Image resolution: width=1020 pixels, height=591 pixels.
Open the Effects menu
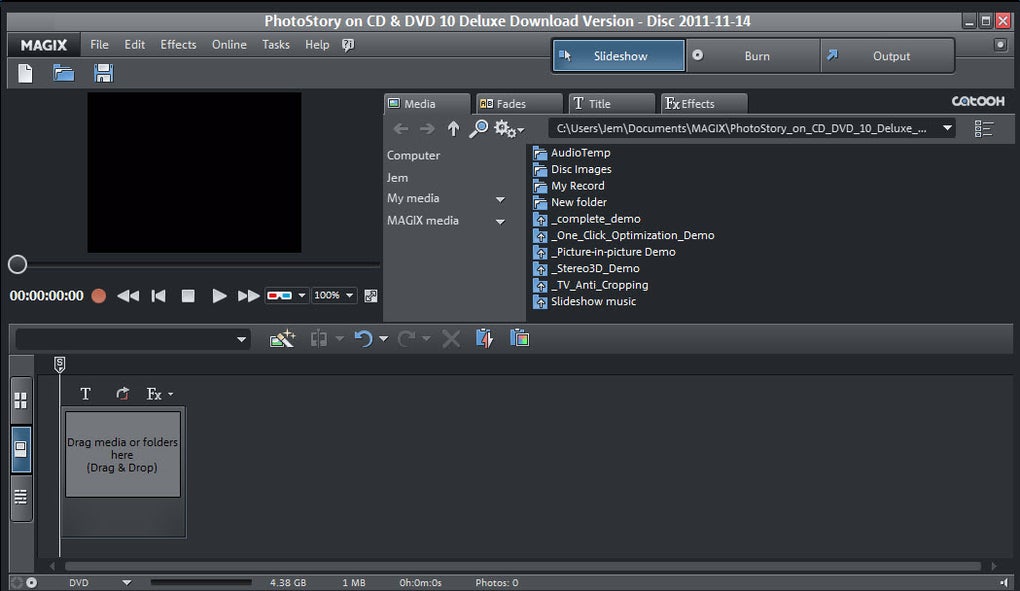point(178,45)
